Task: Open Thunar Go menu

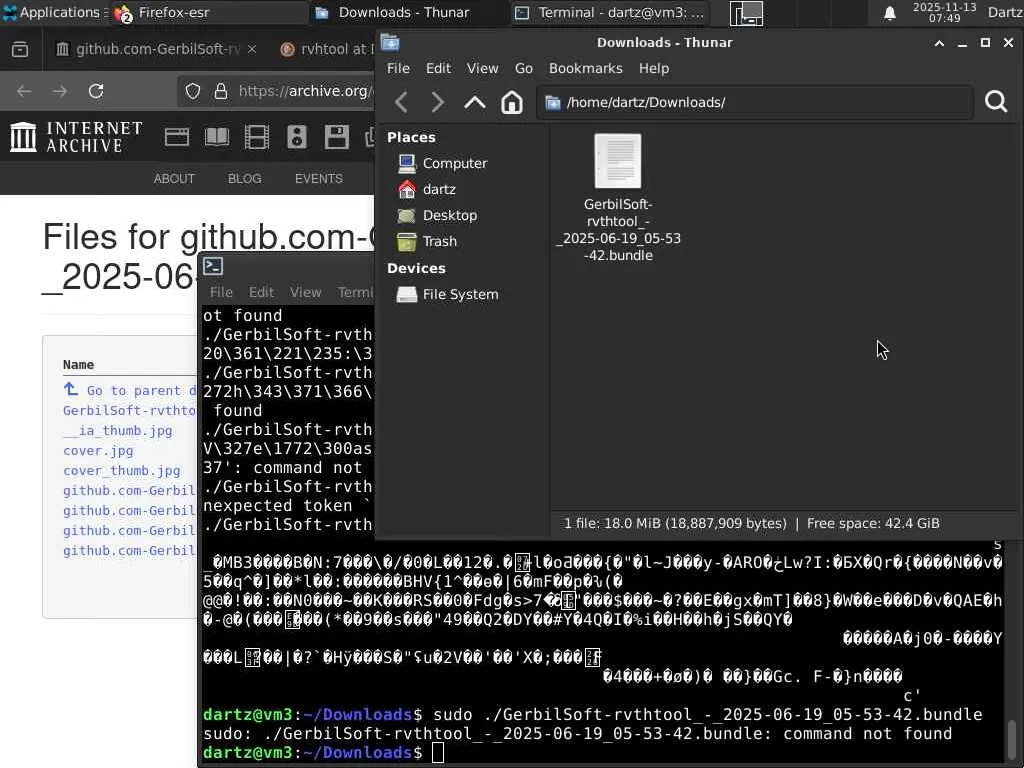Action: pyautogui.click(x=523, y=69)
